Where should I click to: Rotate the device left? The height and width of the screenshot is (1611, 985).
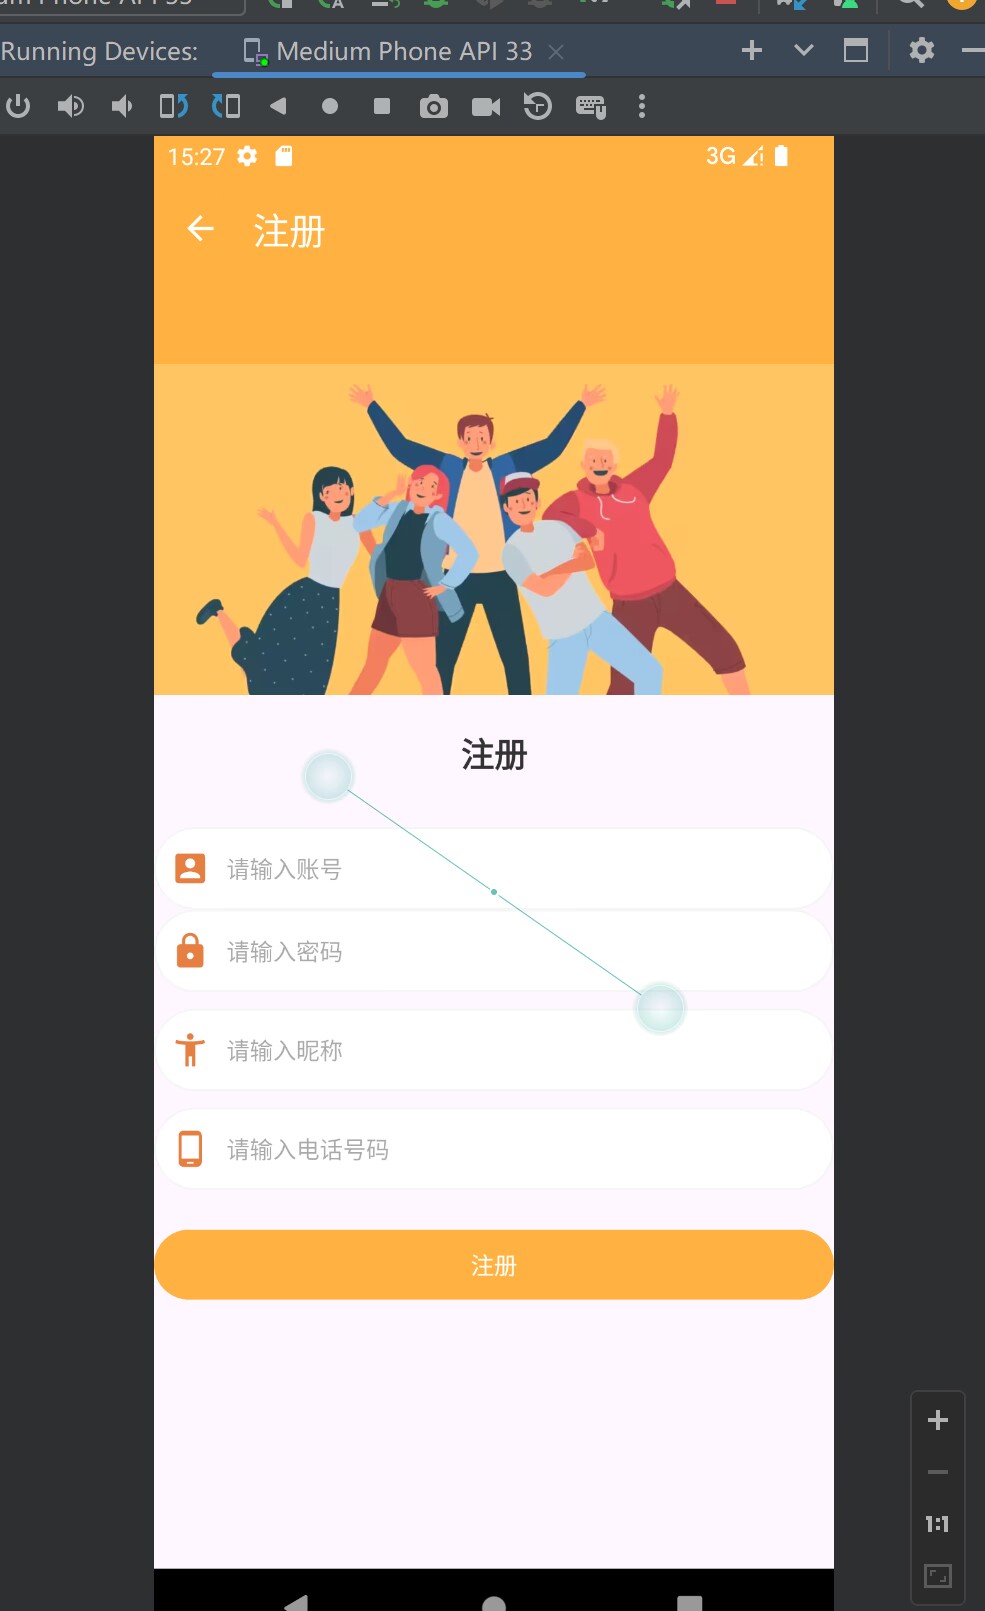[x=174, y=105]
